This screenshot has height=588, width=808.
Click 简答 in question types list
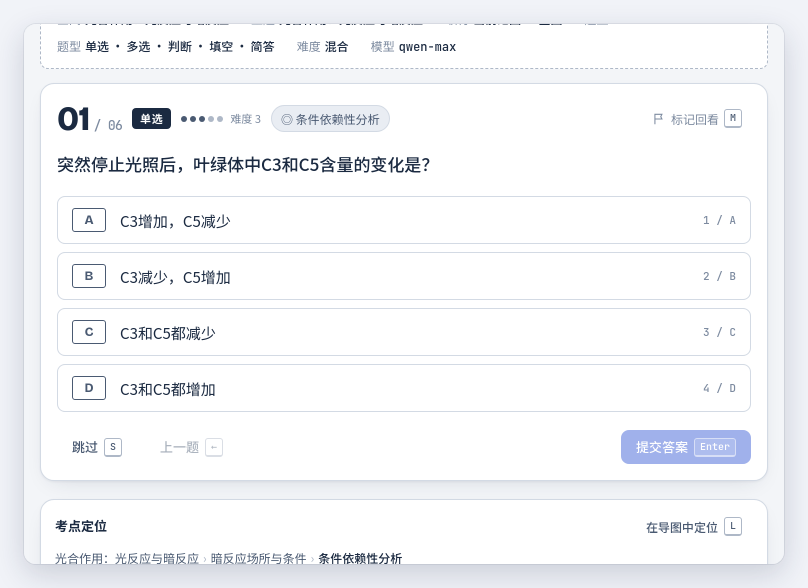pyautogui.click(x=262, y=47)
